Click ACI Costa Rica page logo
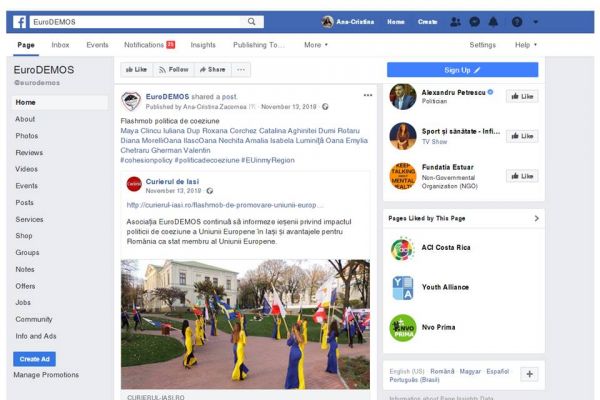The image size is (600, 400). (403, 249)
